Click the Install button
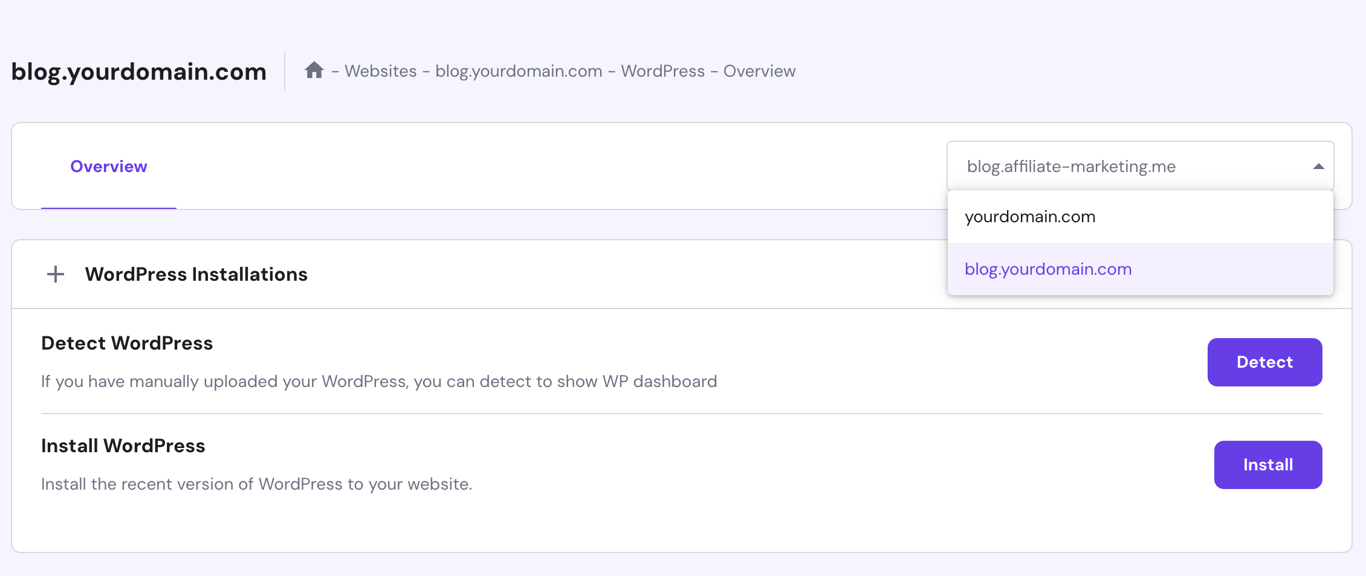This screenshot has width=1366, height=576. 1267,464
